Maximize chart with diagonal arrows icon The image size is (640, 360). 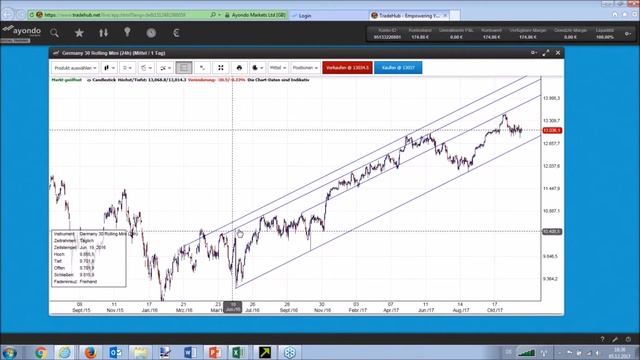[546, 53]
